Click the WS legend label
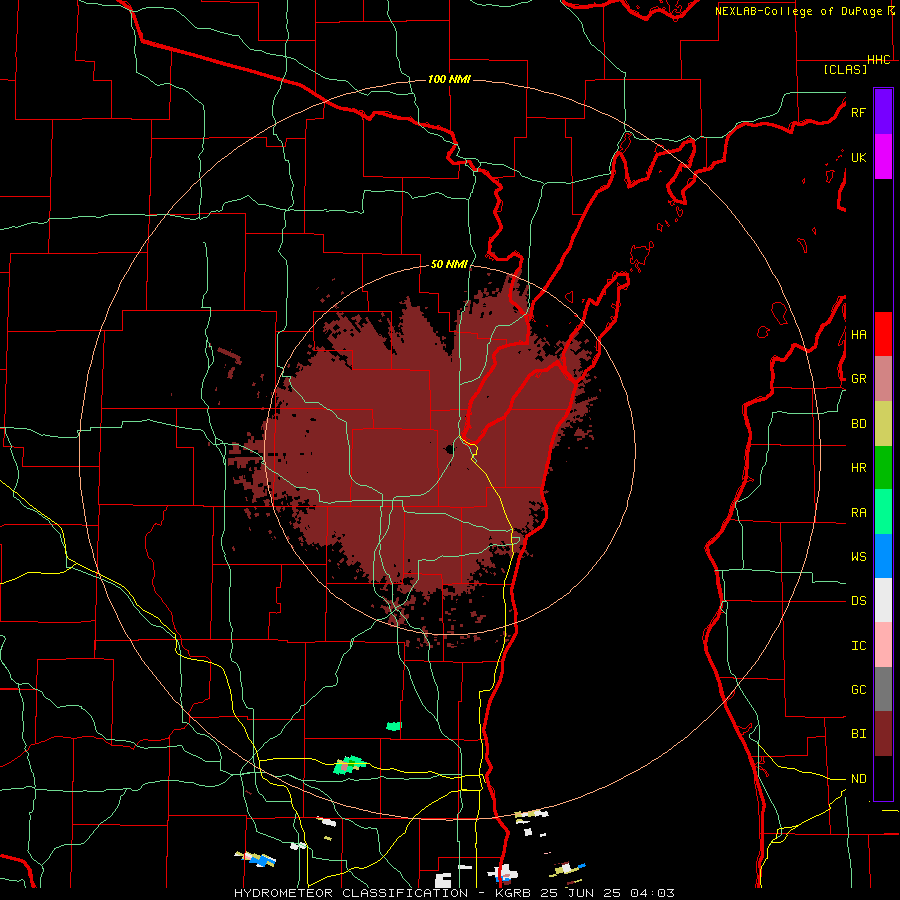The image size is (900, 900). point(858,556)
